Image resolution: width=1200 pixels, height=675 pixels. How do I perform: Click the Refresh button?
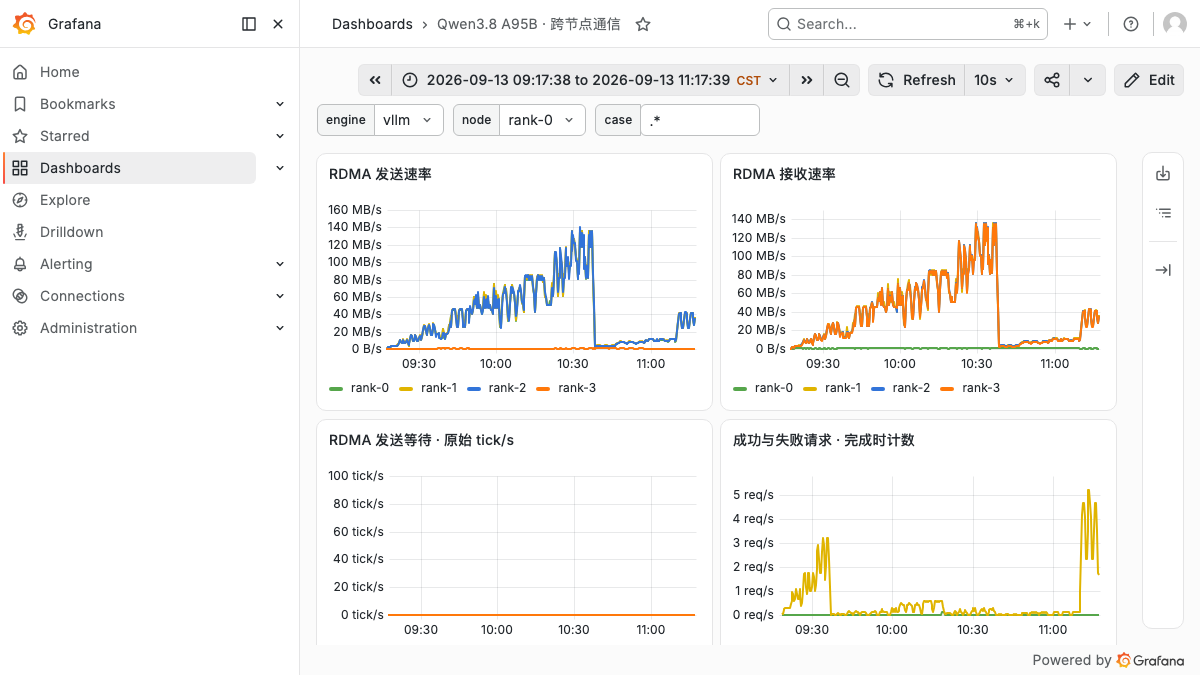pos(917,80)
